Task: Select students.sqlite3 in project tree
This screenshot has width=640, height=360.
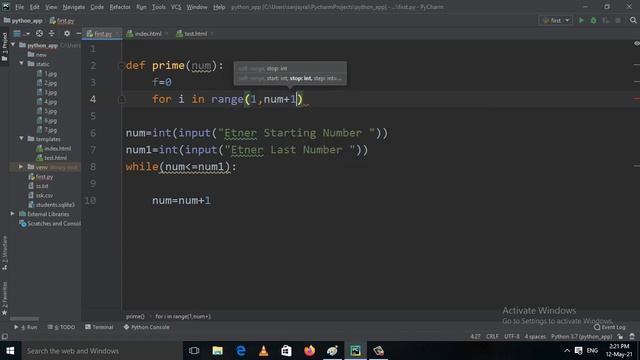Action: click(51, 204)
